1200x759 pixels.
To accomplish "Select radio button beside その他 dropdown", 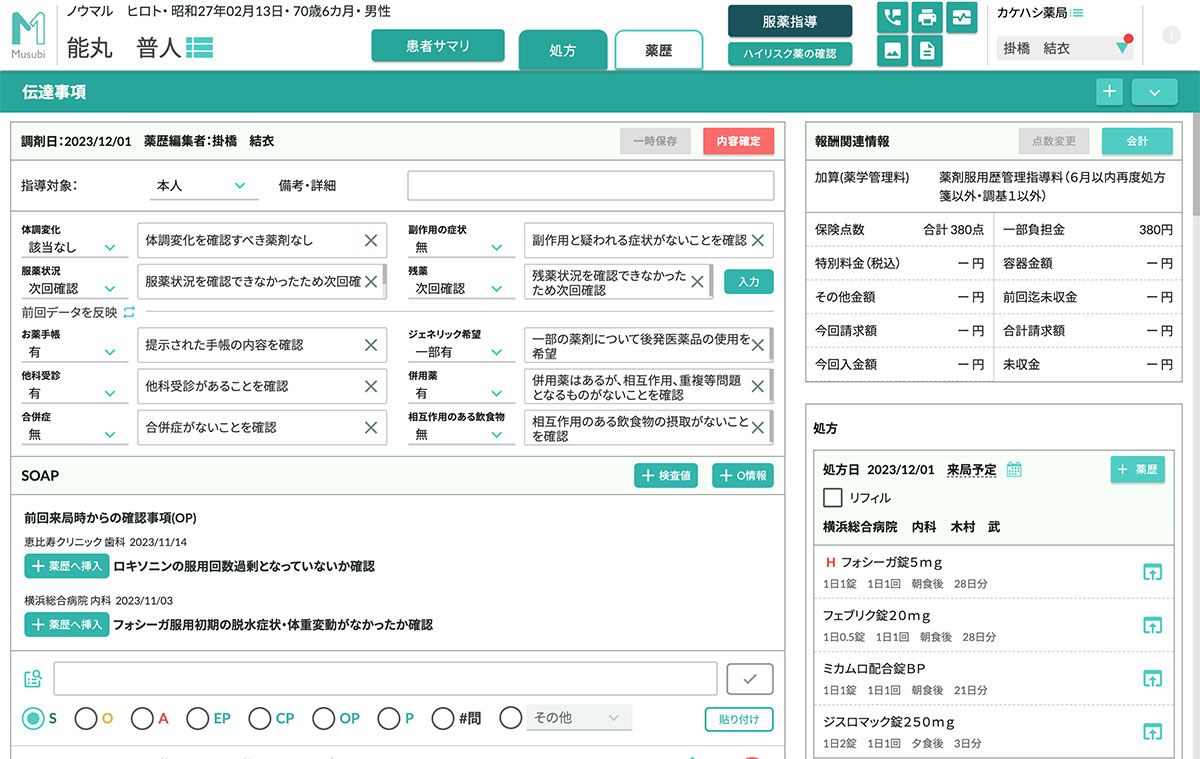I will point(511,718).
